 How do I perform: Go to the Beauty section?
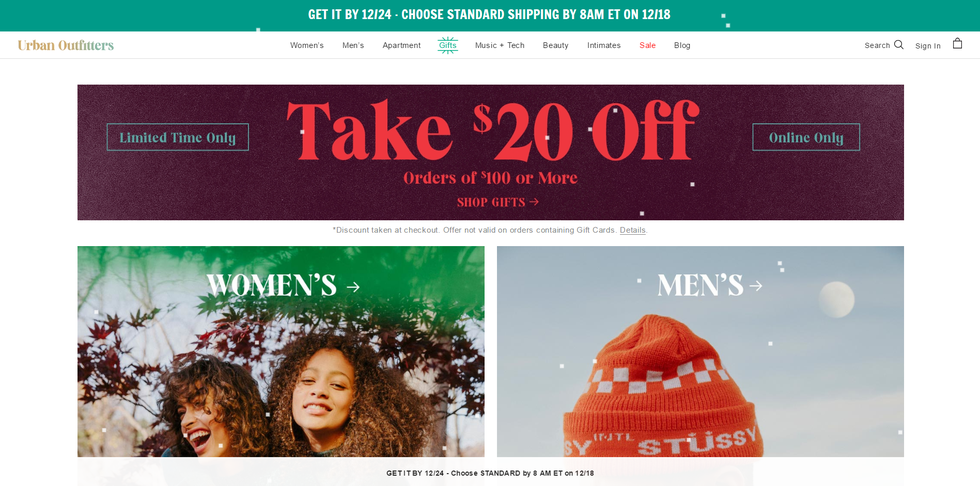[x=556, y=46]
